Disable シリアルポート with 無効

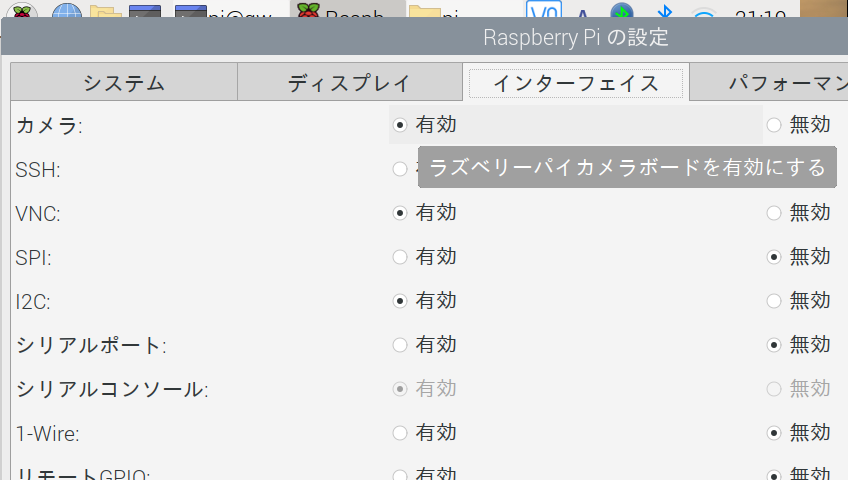774,345
